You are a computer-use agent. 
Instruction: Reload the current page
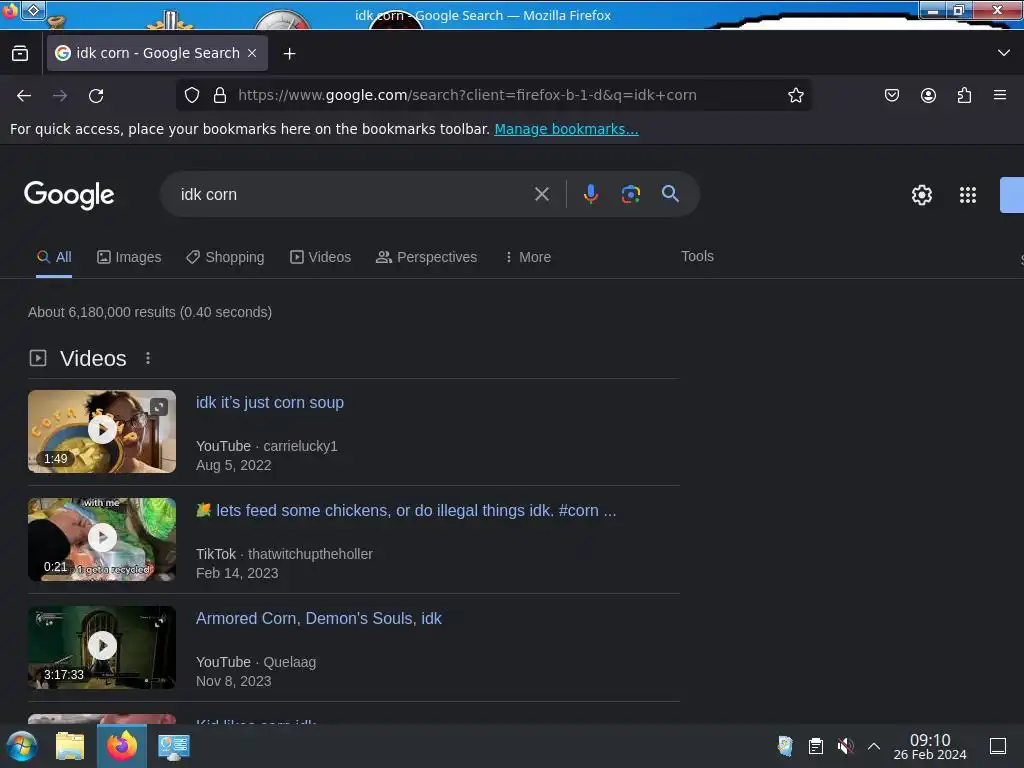pos(96,95)
